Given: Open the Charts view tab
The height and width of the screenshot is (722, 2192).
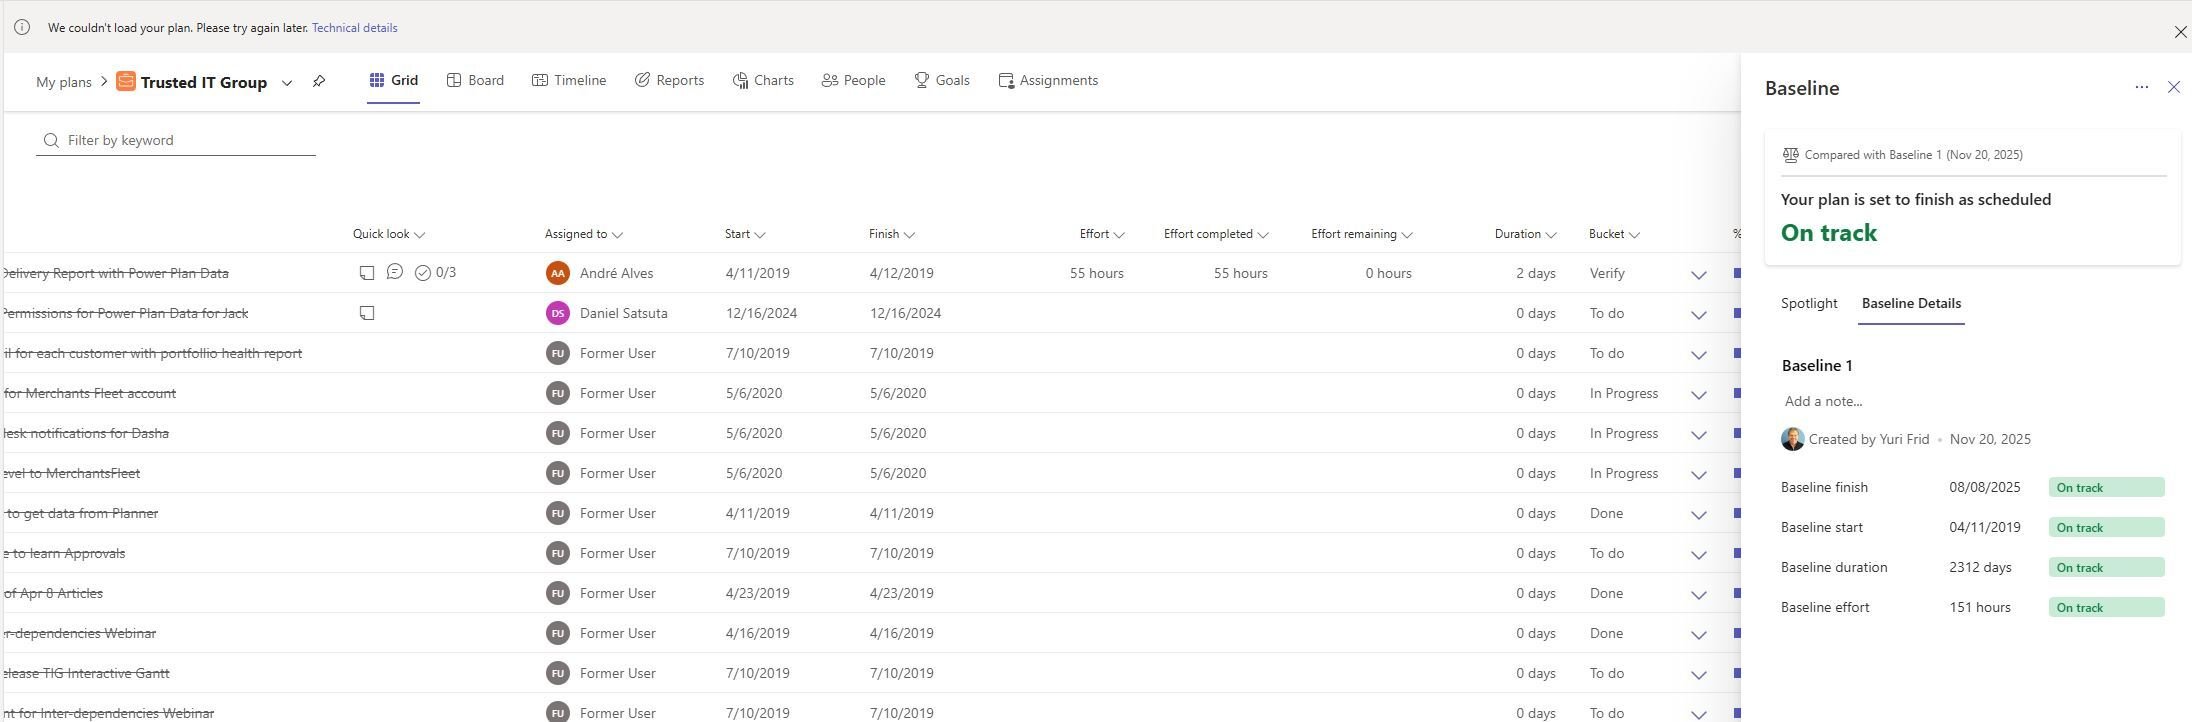Looking at the screenshot, I should (763, 81).
